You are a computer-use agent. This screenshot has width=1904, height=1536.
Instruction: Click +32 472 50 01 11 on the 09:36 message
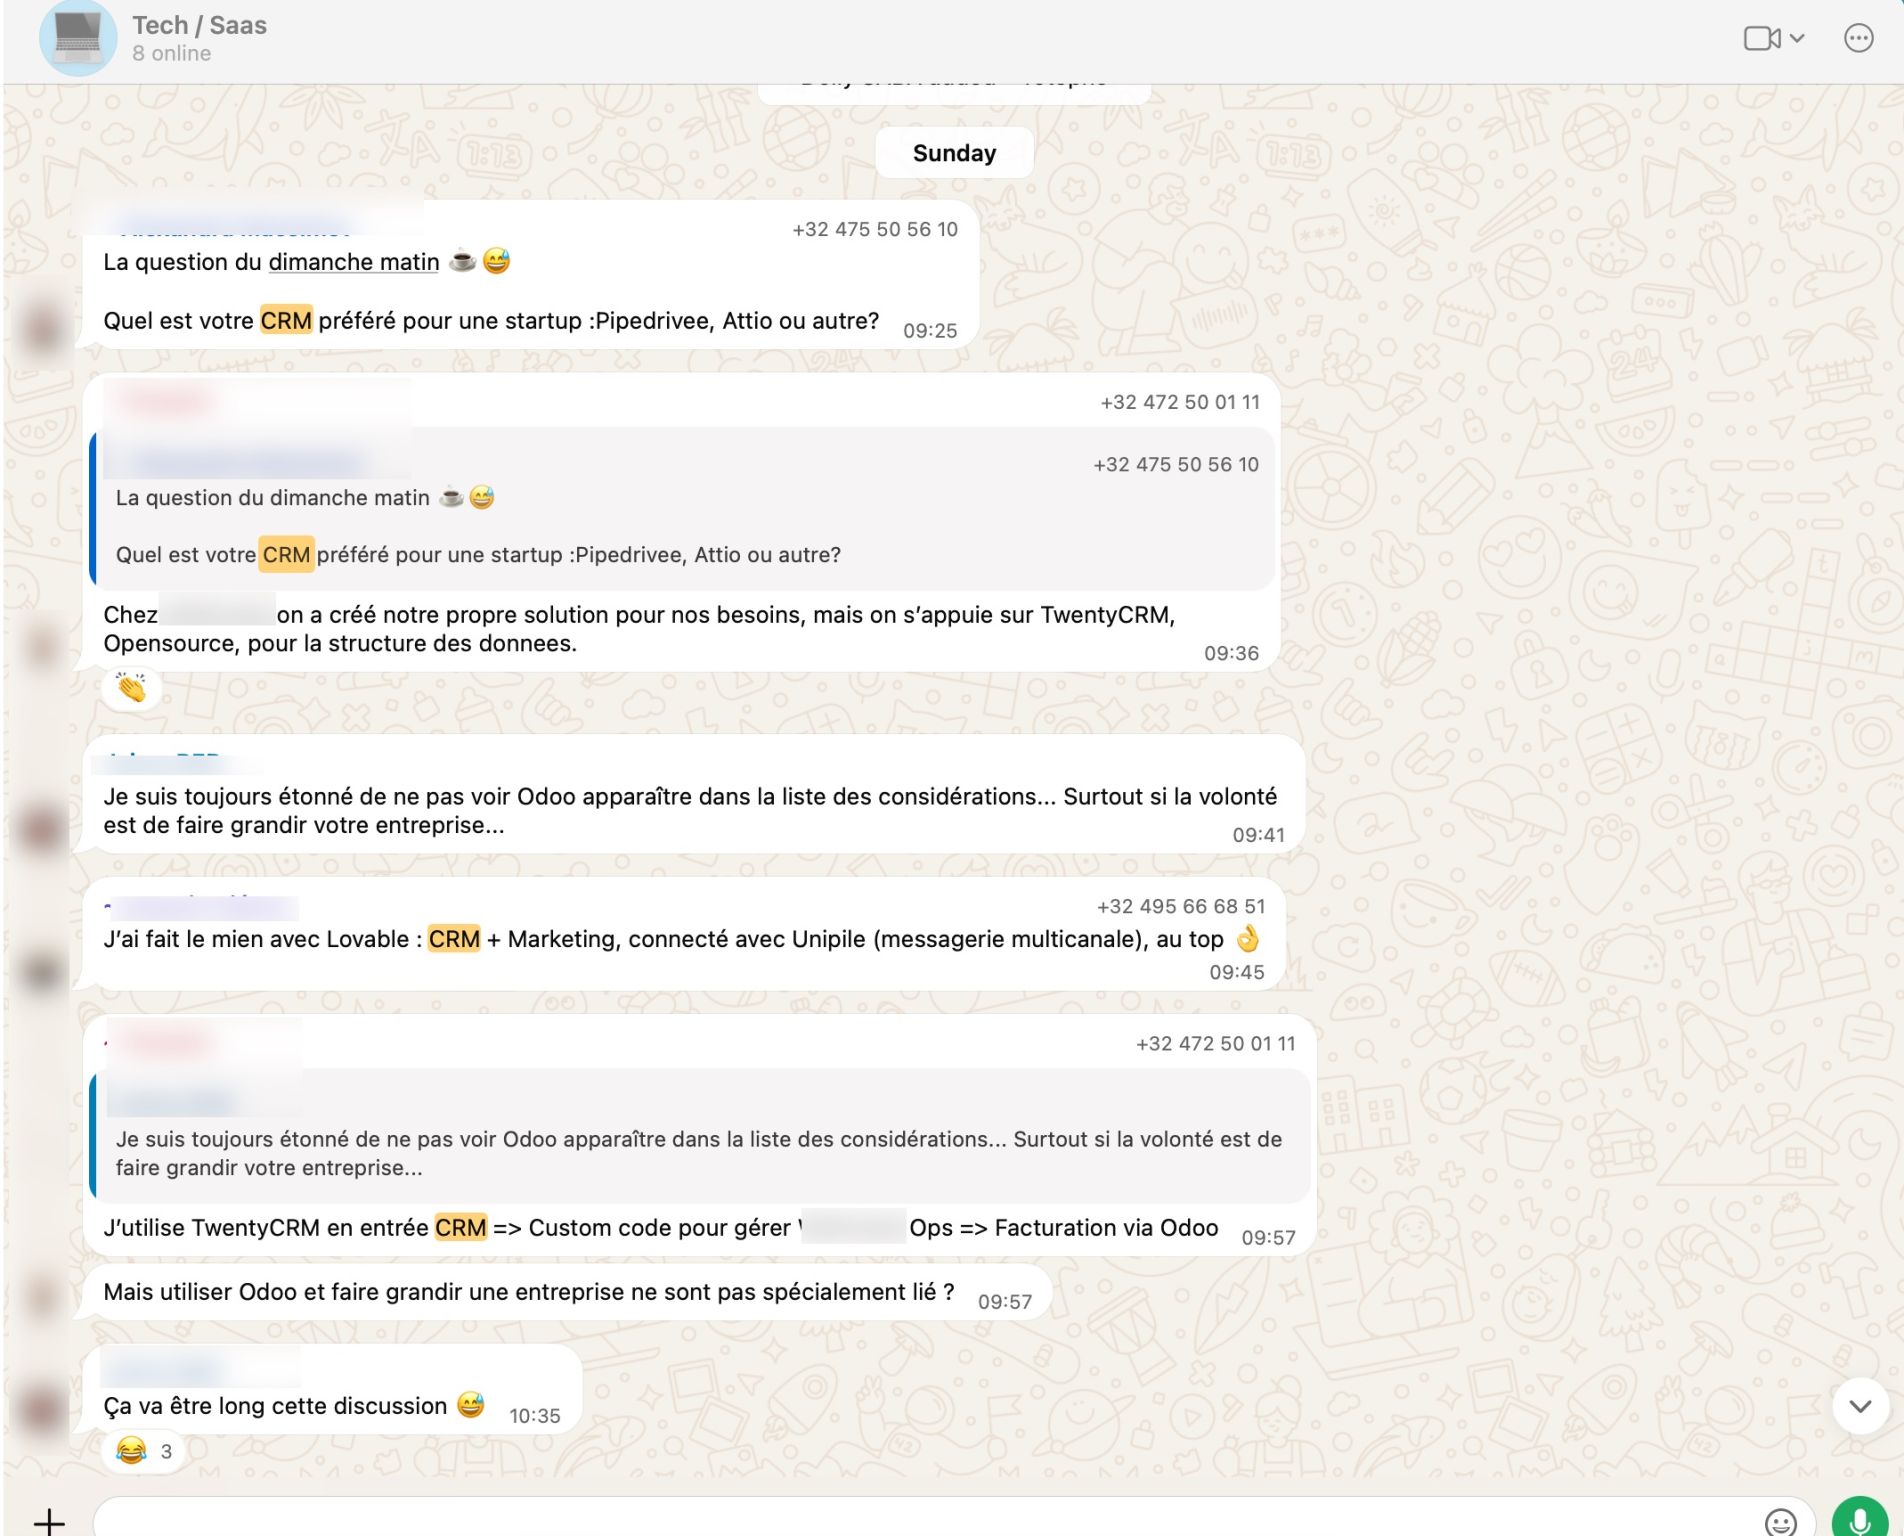pos(1180,402)
